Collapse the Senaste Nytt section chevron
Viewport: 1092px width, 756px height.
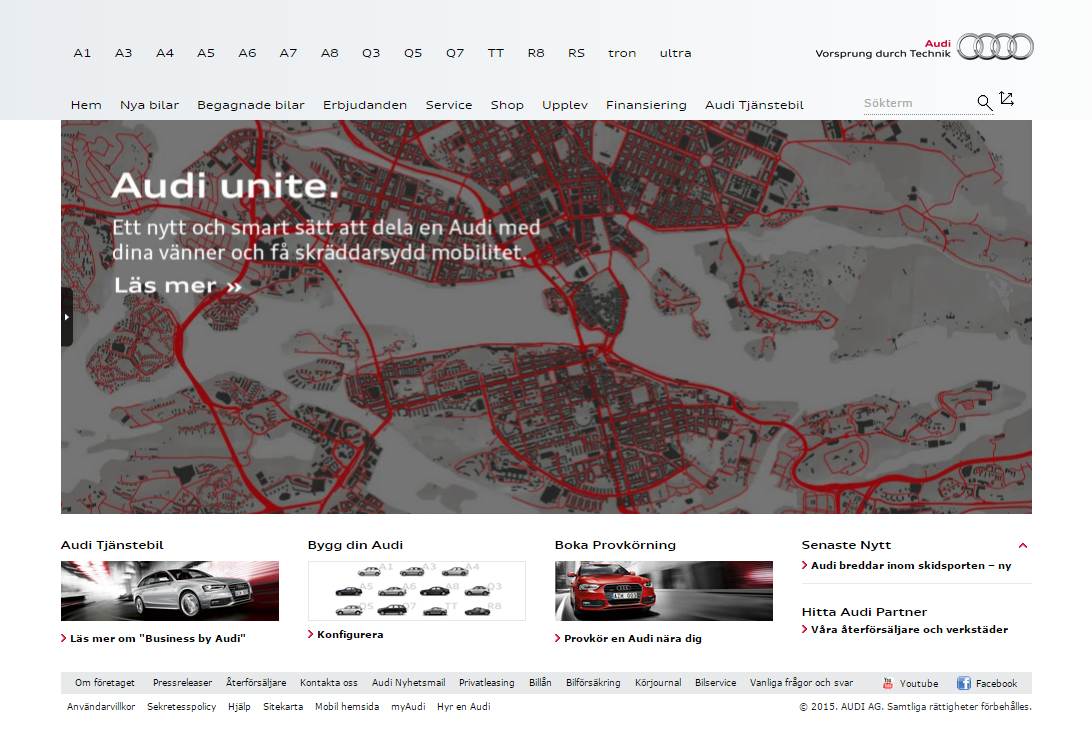[1023, 546]
